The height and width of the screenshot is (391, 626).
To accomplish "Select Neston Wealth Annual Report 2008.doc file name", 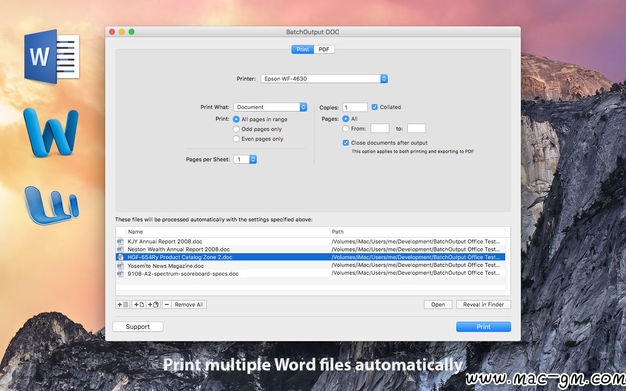I will tap(178, 249).
